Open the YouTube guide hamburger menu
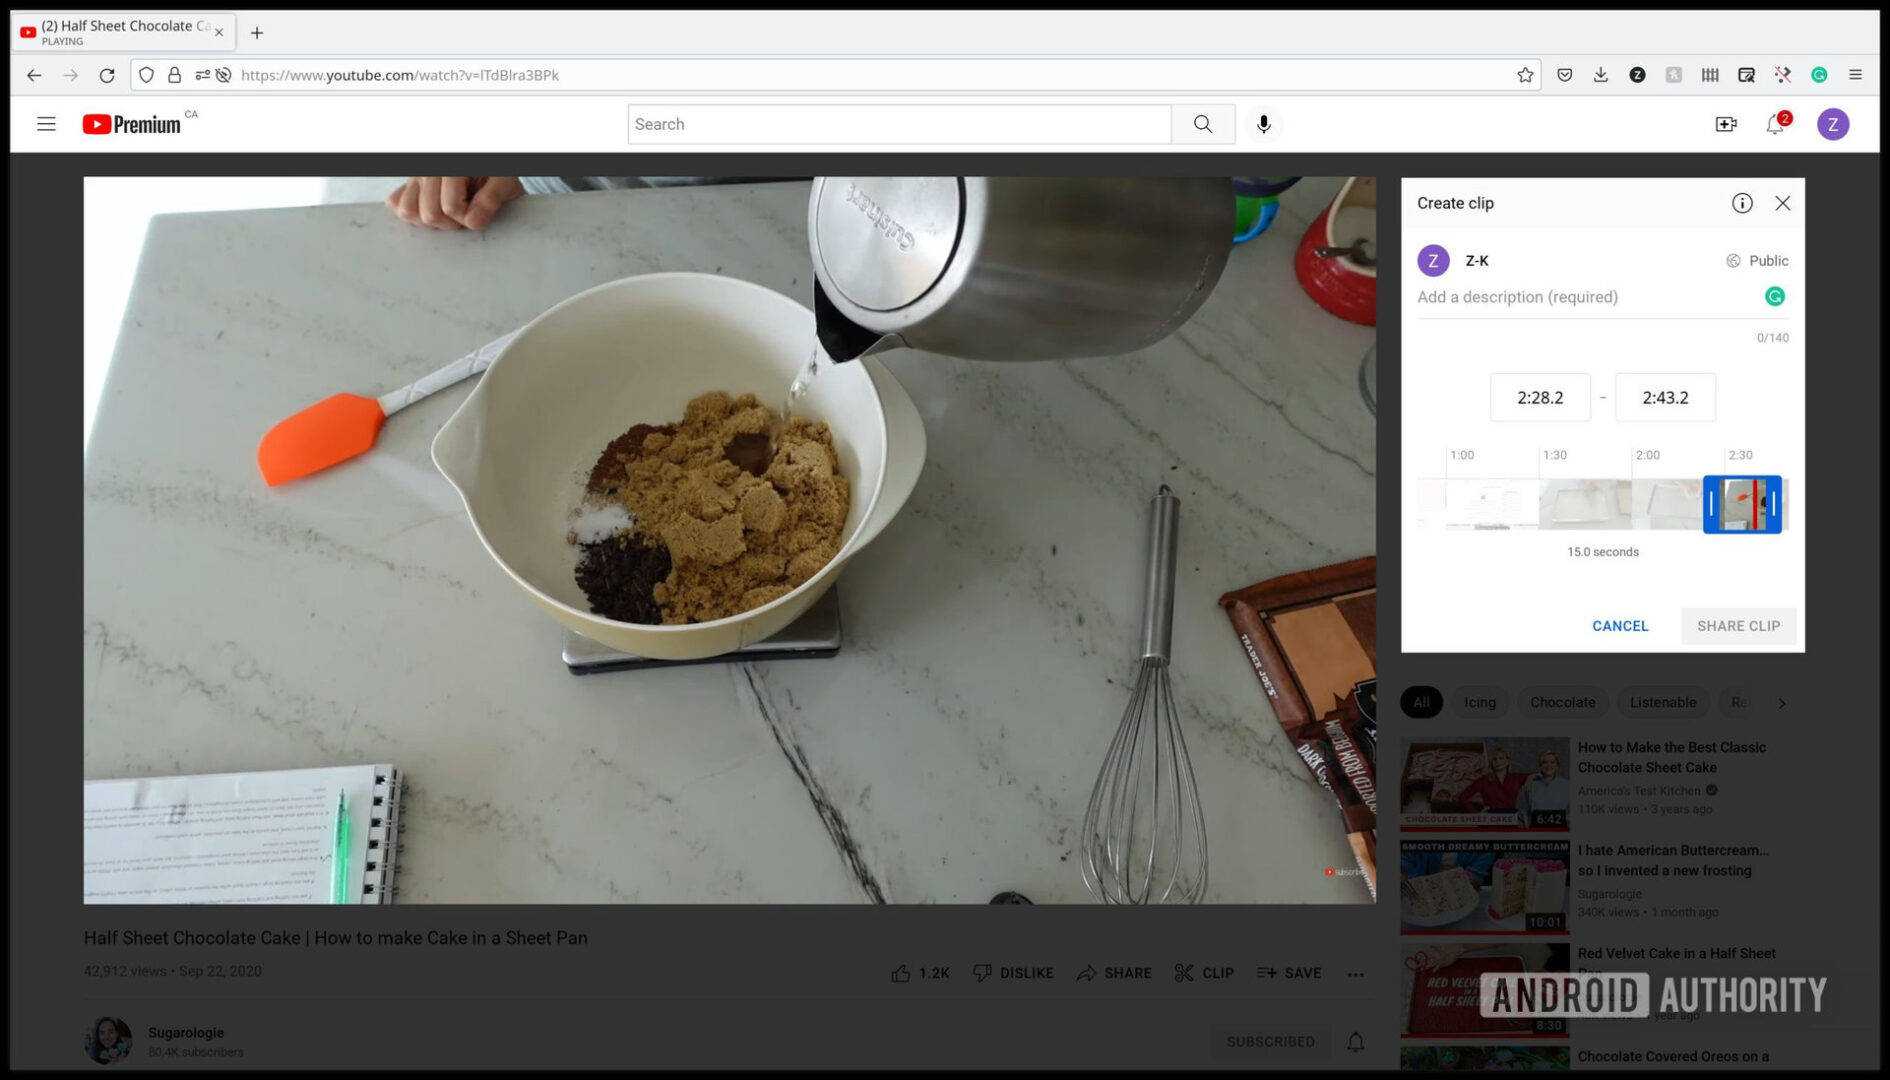 (46, 123)
